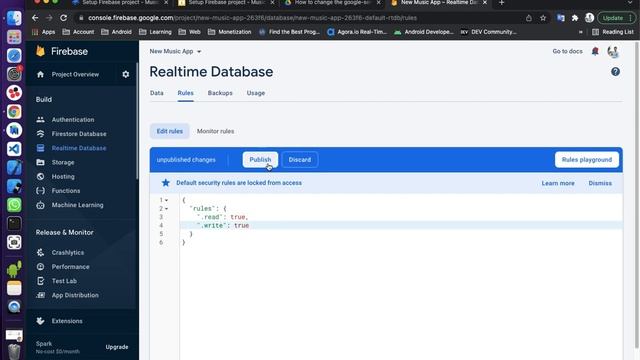This screenshot has height=360, width=640.
Task: Click the Chrome Update button
Action: [616, 18]
